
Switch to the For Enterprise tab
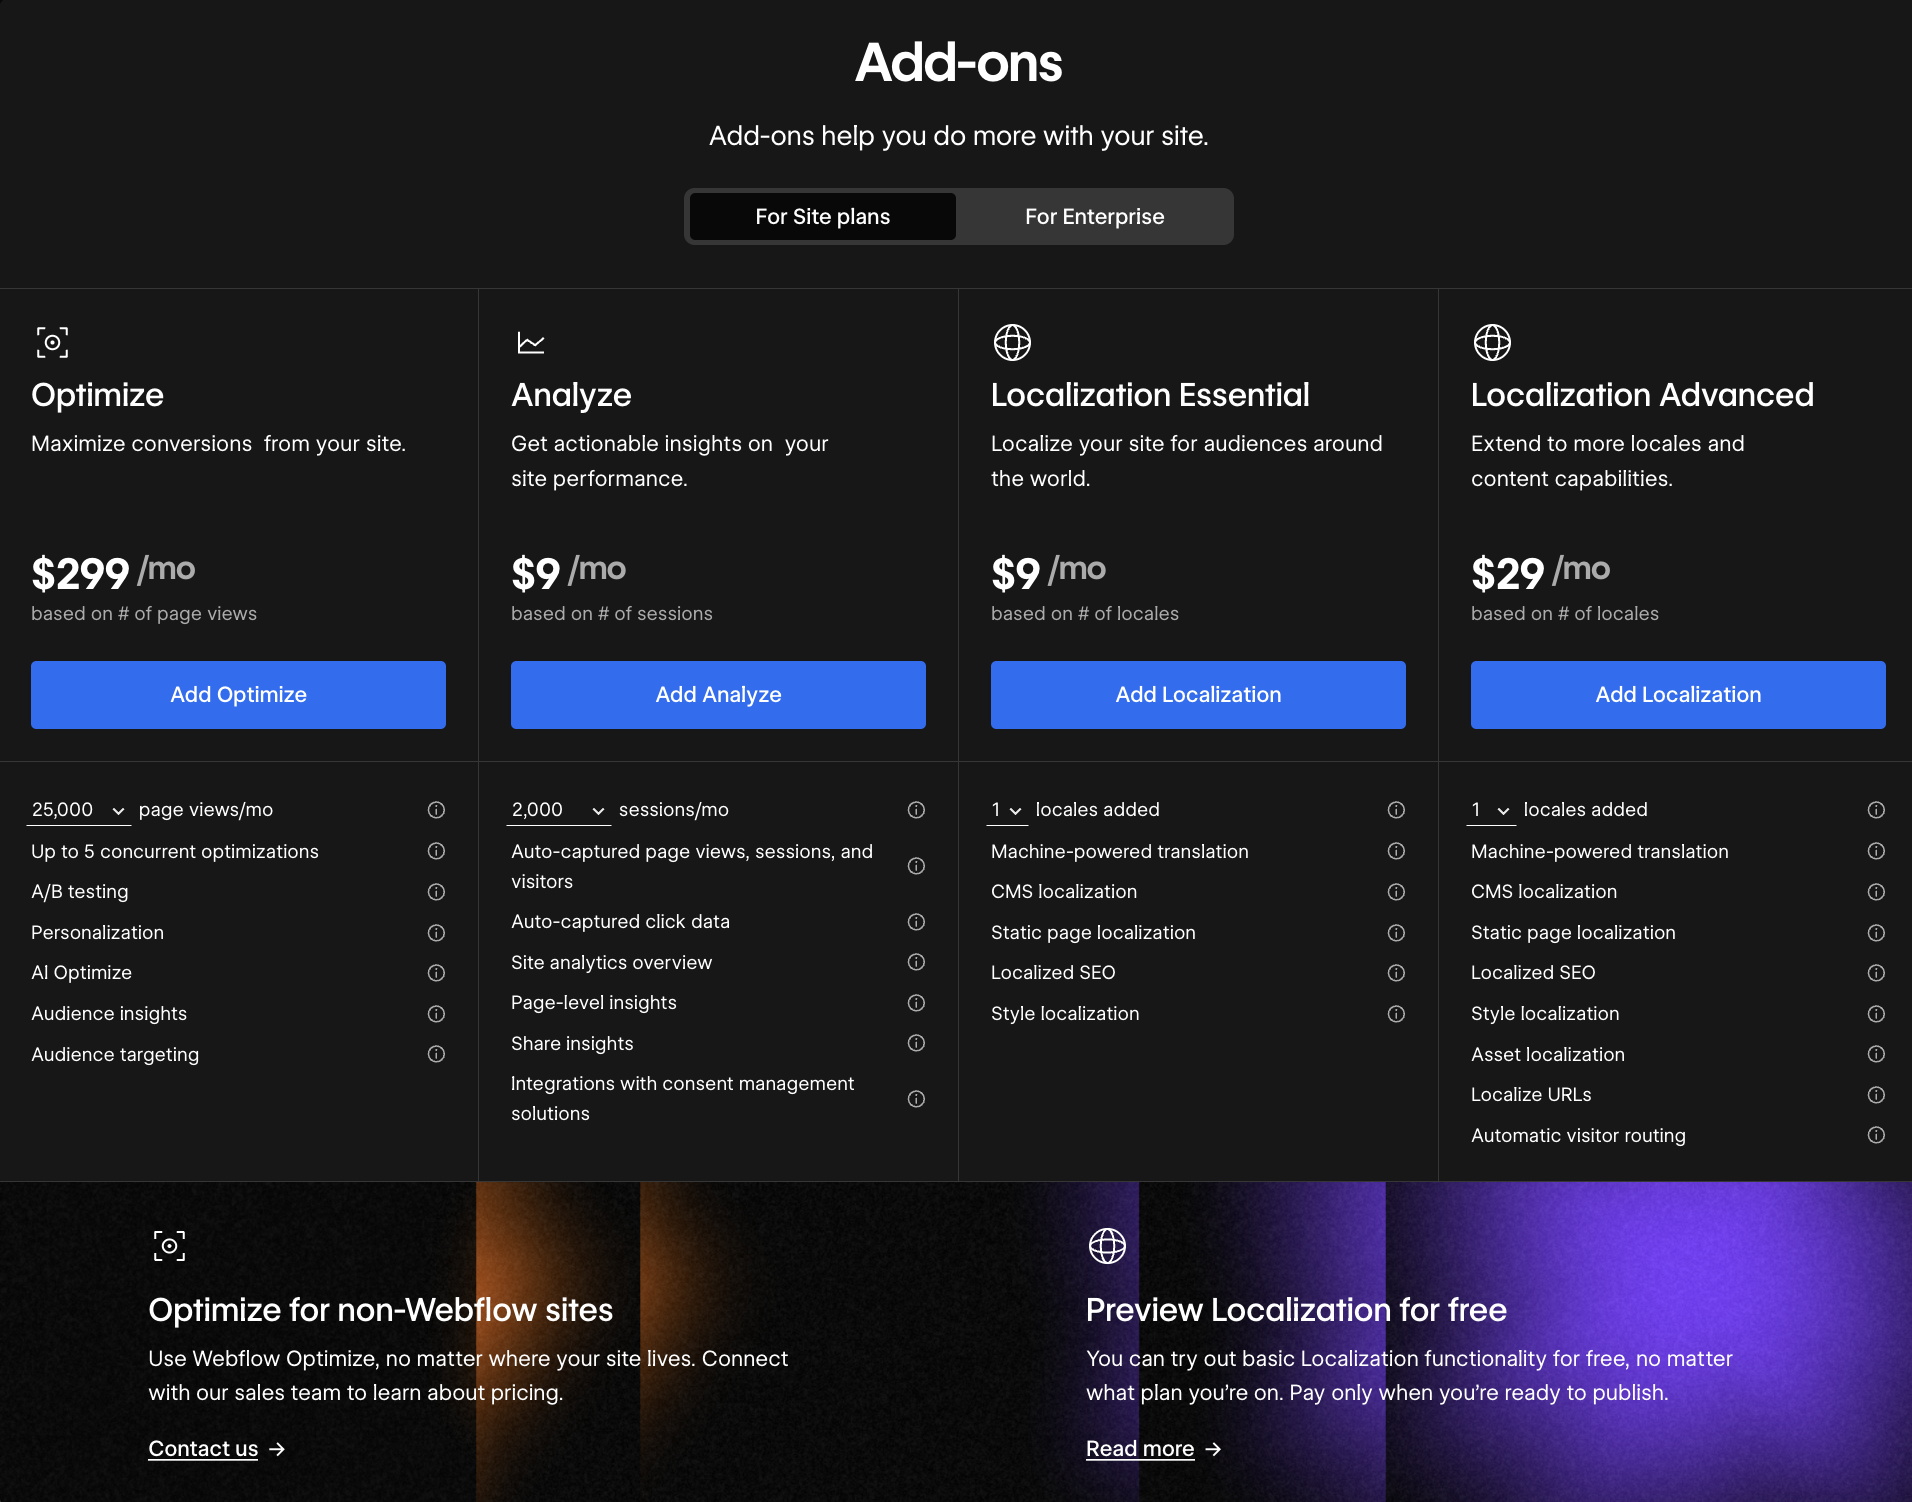click(x=1094, y=217)
